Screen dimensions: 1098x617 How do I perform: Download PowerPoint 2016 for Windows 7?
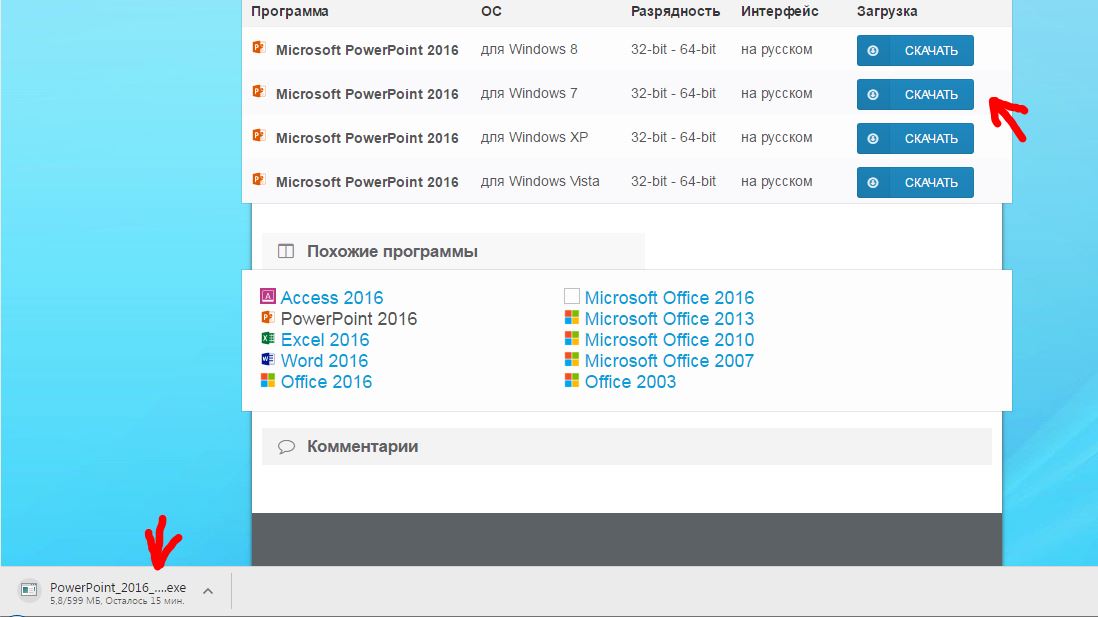[x=915, y=95]
